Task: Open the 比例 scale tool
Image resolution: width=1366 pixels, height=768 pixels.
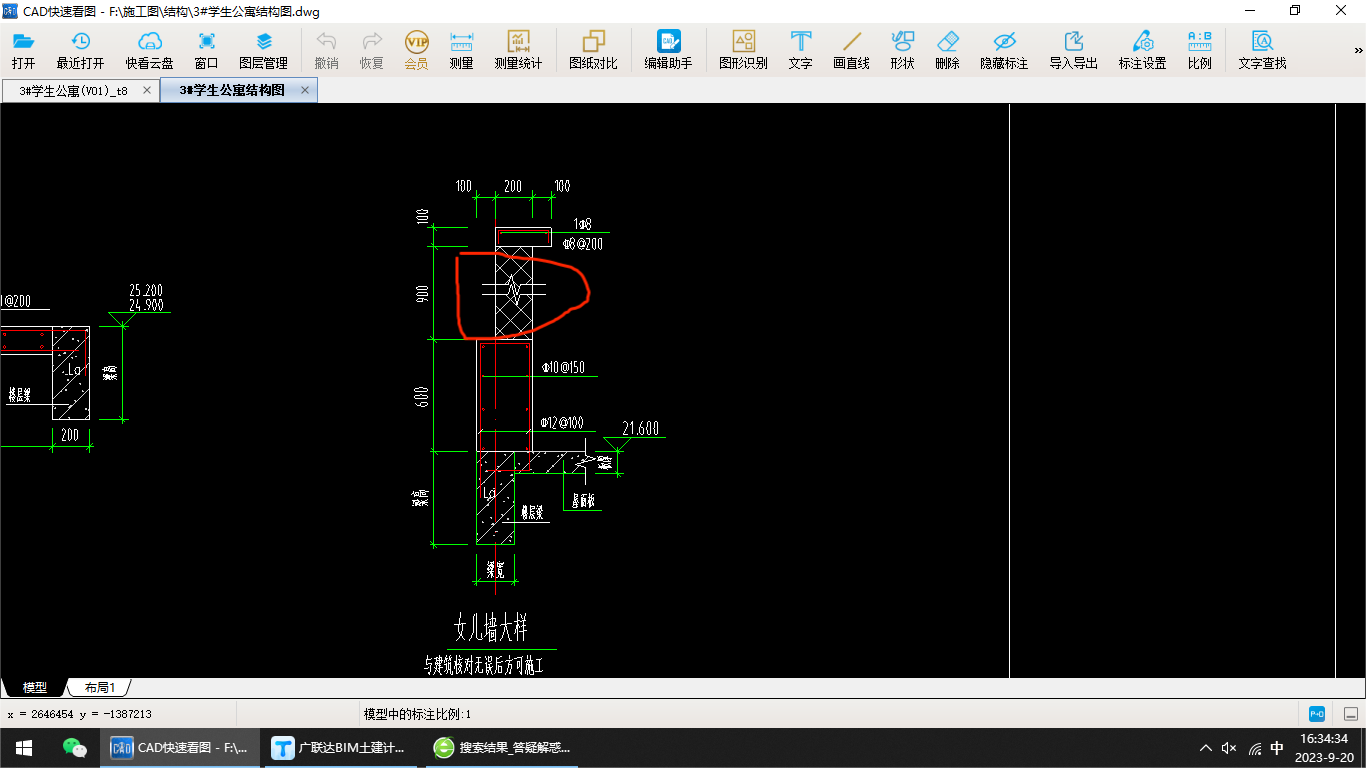Action: [x=1199, y=50]
